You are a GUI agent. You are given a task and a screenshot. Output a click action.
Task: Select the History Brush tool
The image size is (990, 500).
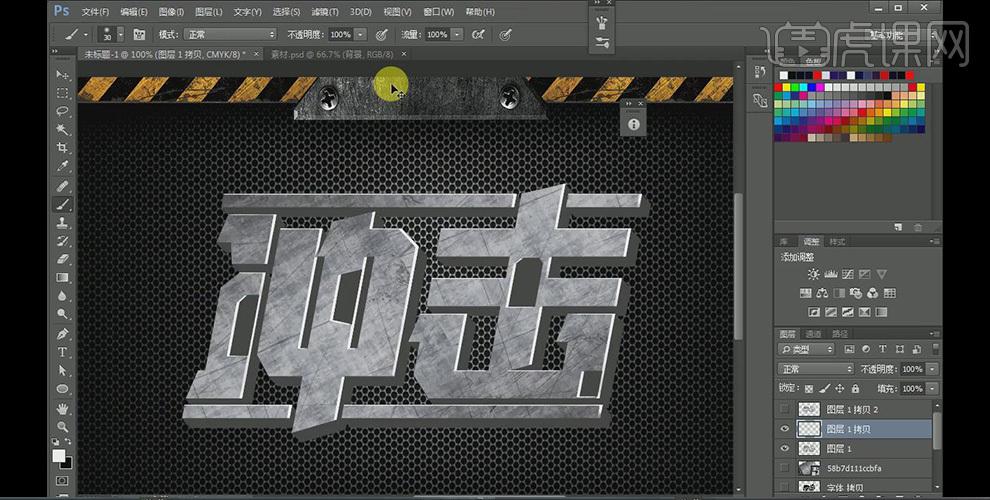[x=63, y=241]
